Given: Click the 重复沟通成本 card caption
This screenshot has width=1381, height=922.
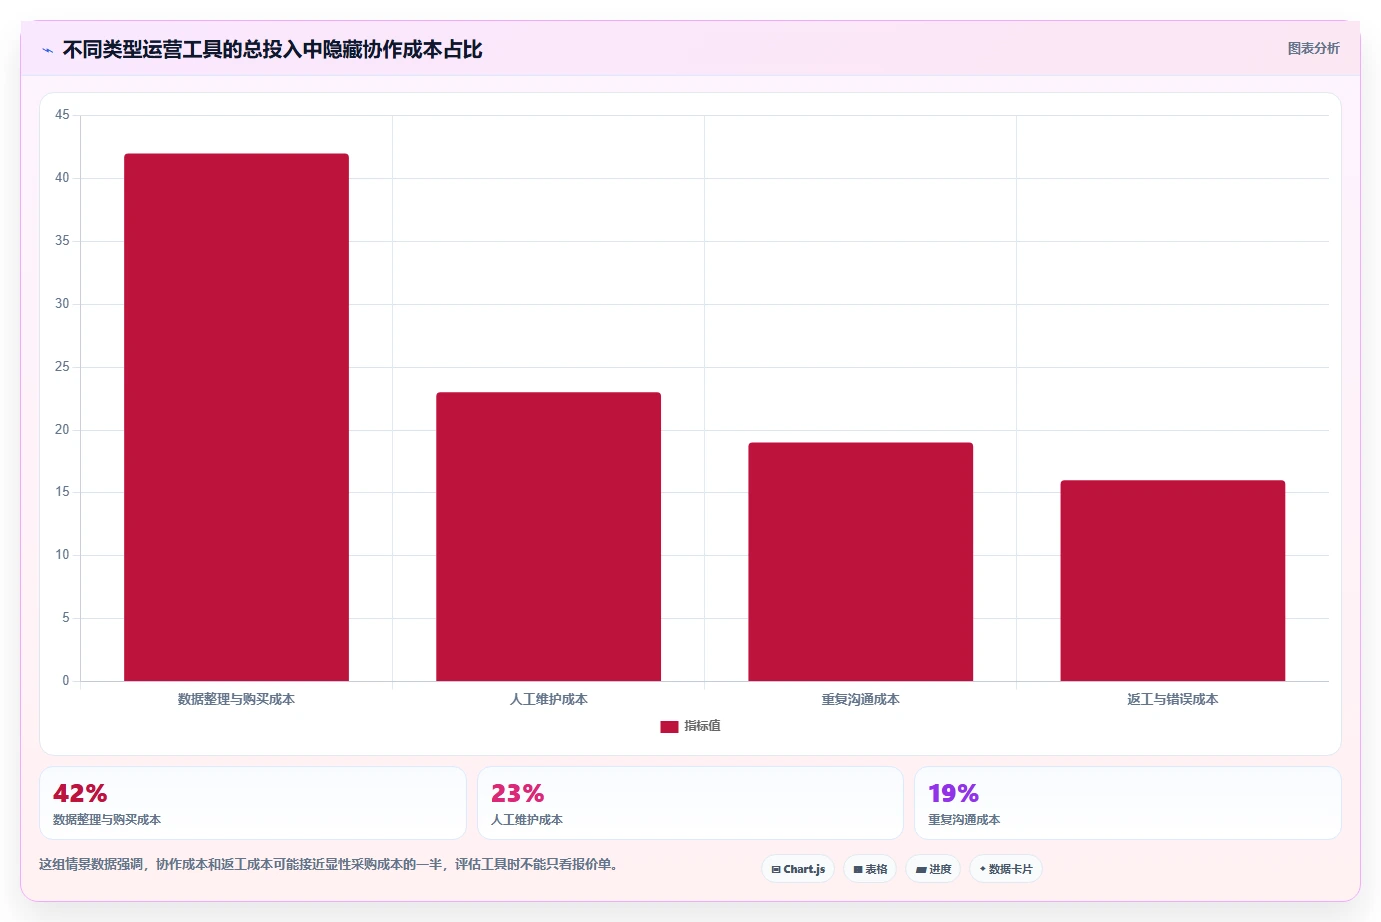Looking at the screenshot, I should tap(964, 819).
